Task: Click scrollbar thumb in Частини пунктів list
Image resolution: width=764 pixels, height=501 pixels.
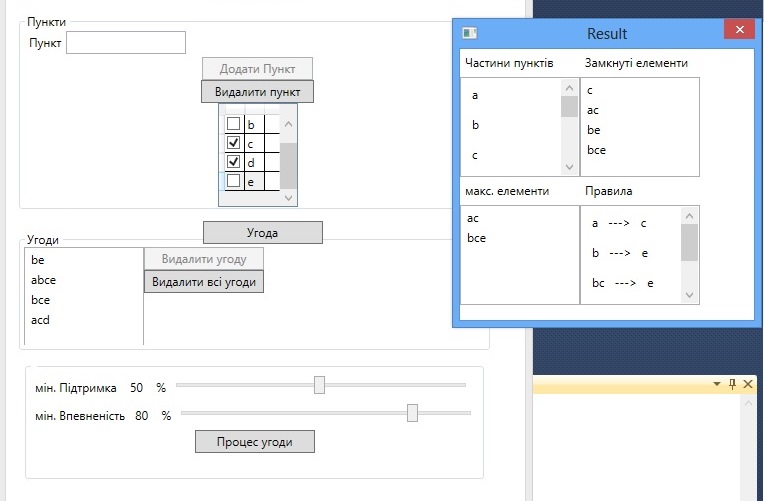Action: 569,107
